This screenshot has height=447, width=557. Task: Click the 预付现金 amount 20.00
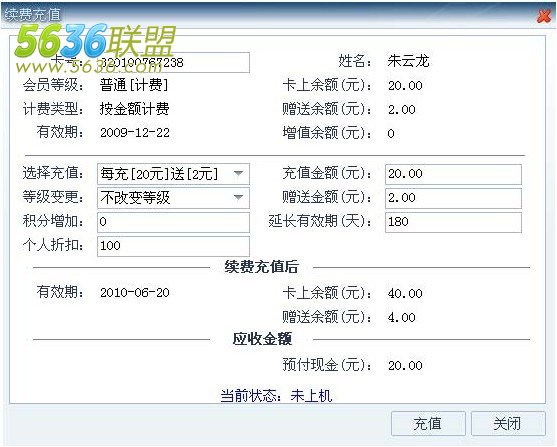click(405, 365)
